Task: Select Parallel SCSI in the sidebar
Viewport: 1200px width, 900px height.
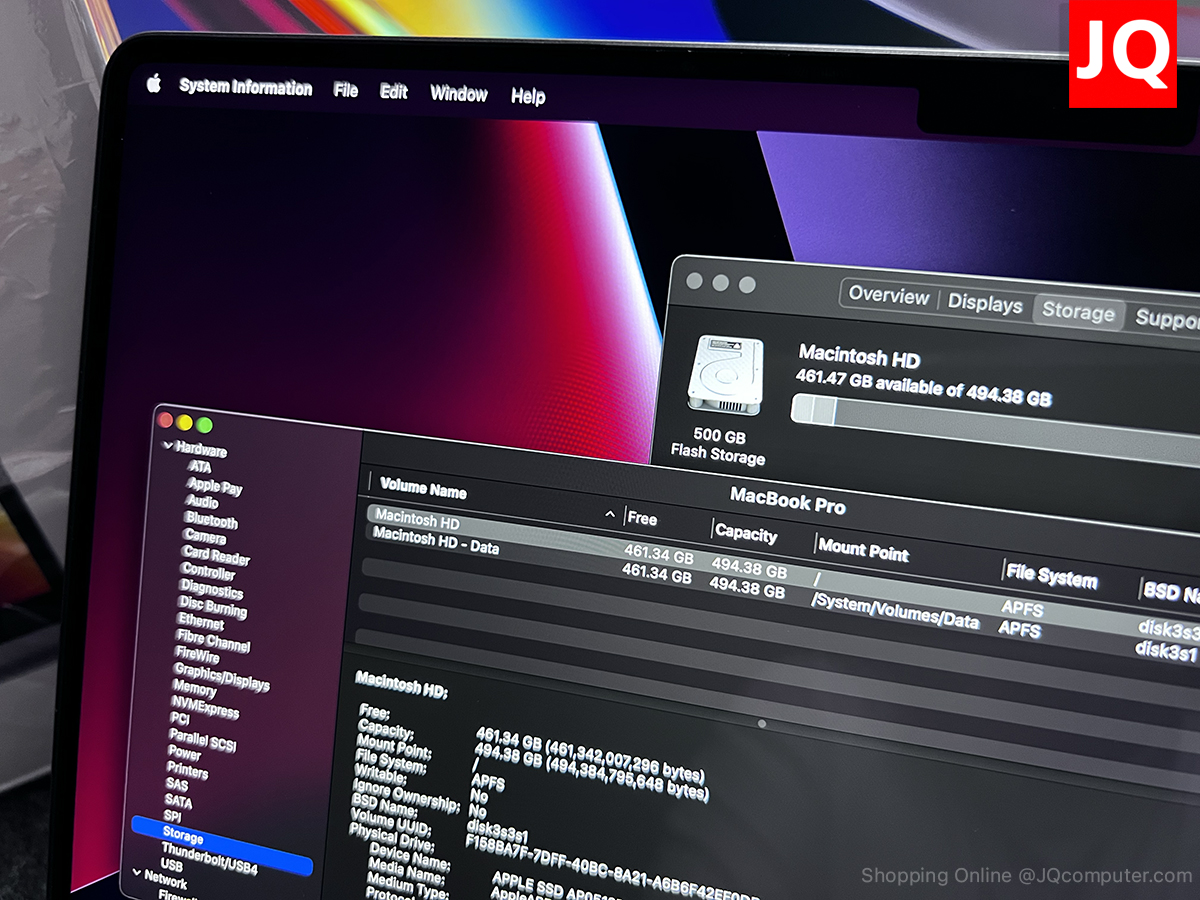Action: point(201,742)
